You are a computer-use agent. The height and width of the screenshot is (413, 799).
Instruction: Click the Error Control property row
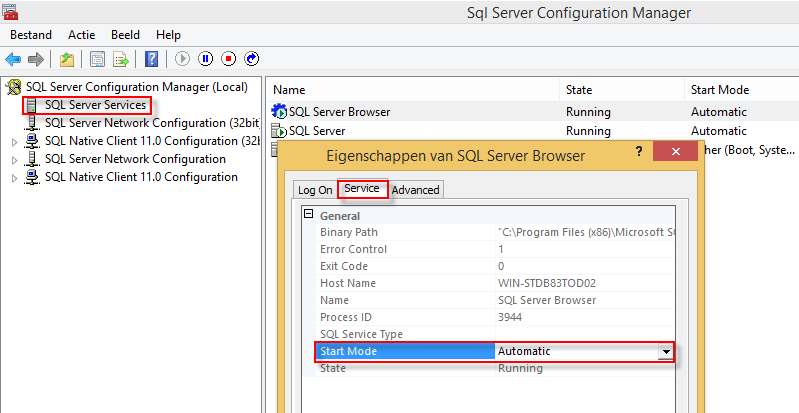[495, 249]
